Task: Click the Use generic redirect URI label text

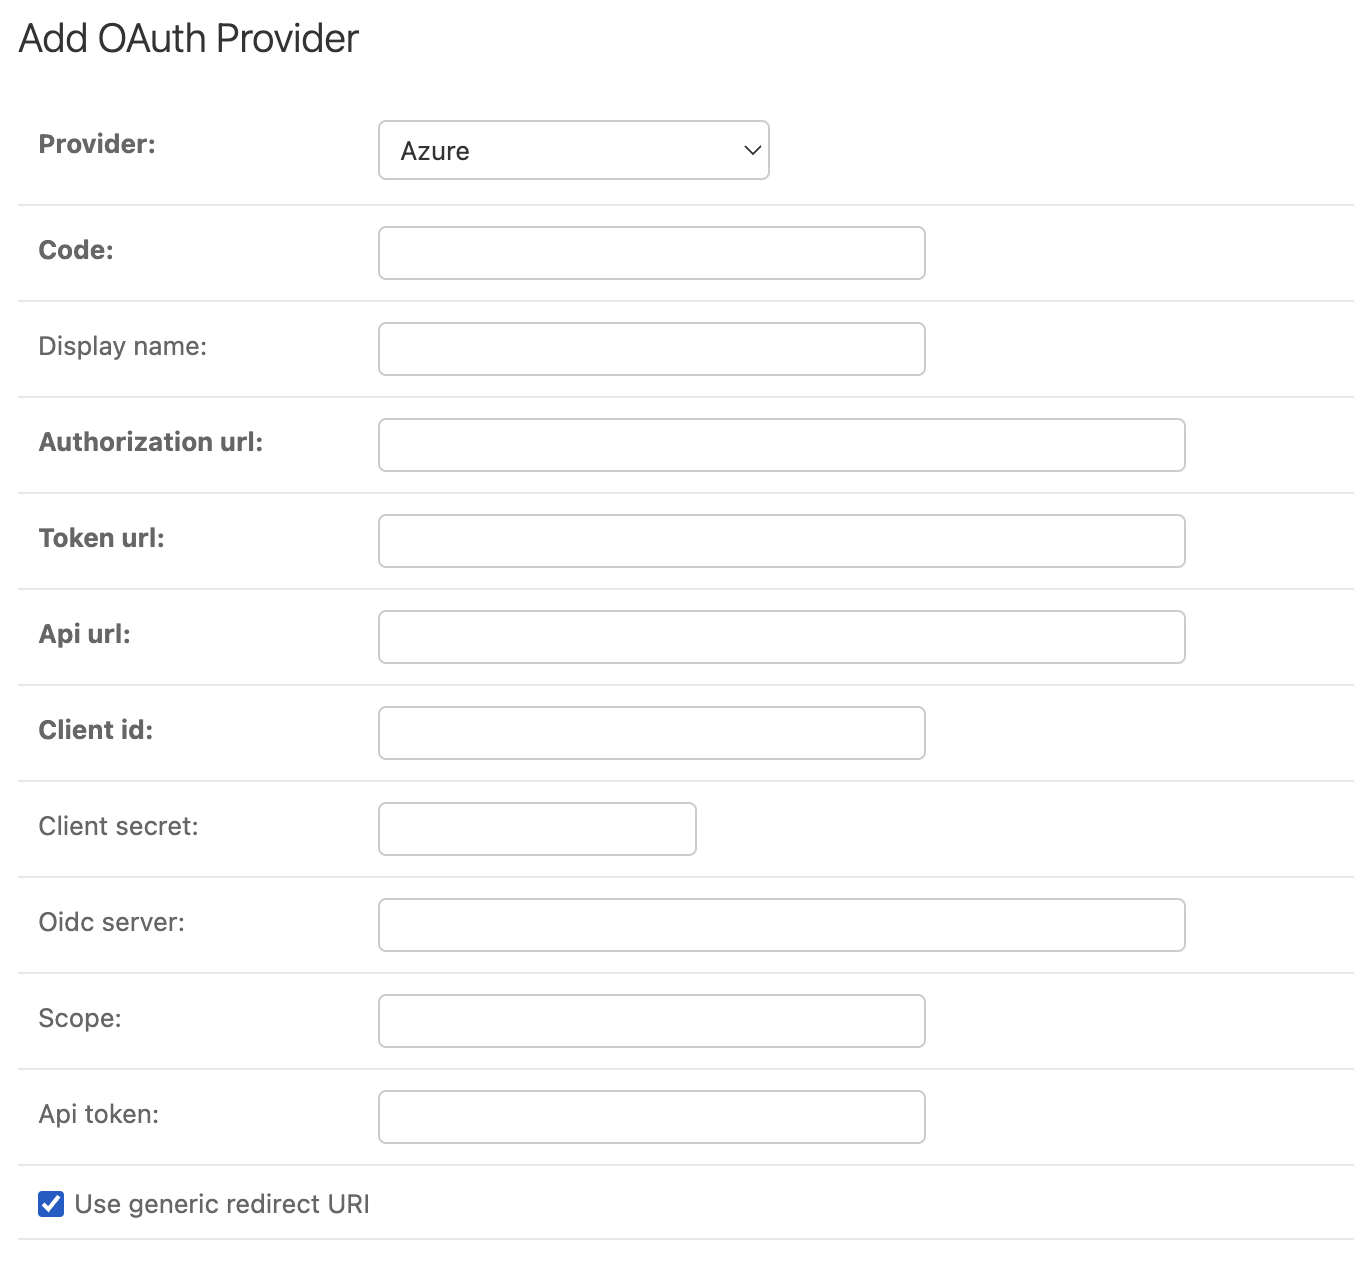Action: coord(222,1204)
